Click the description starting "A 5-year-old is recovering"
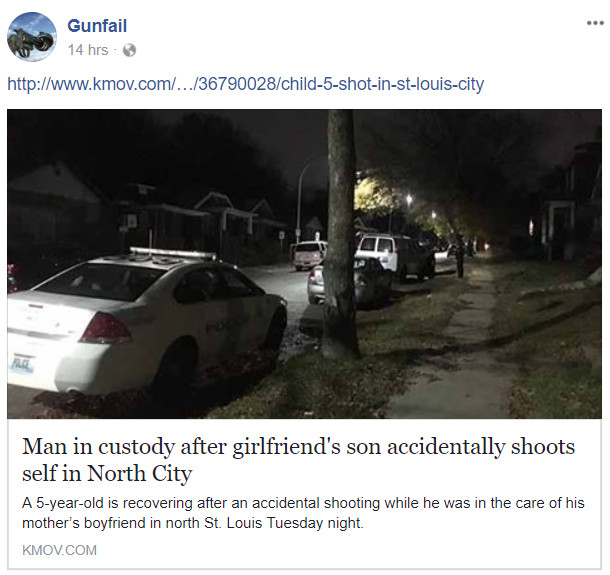Image resolution: width=610 pixels, height=575 pixels. click(303, 513)
